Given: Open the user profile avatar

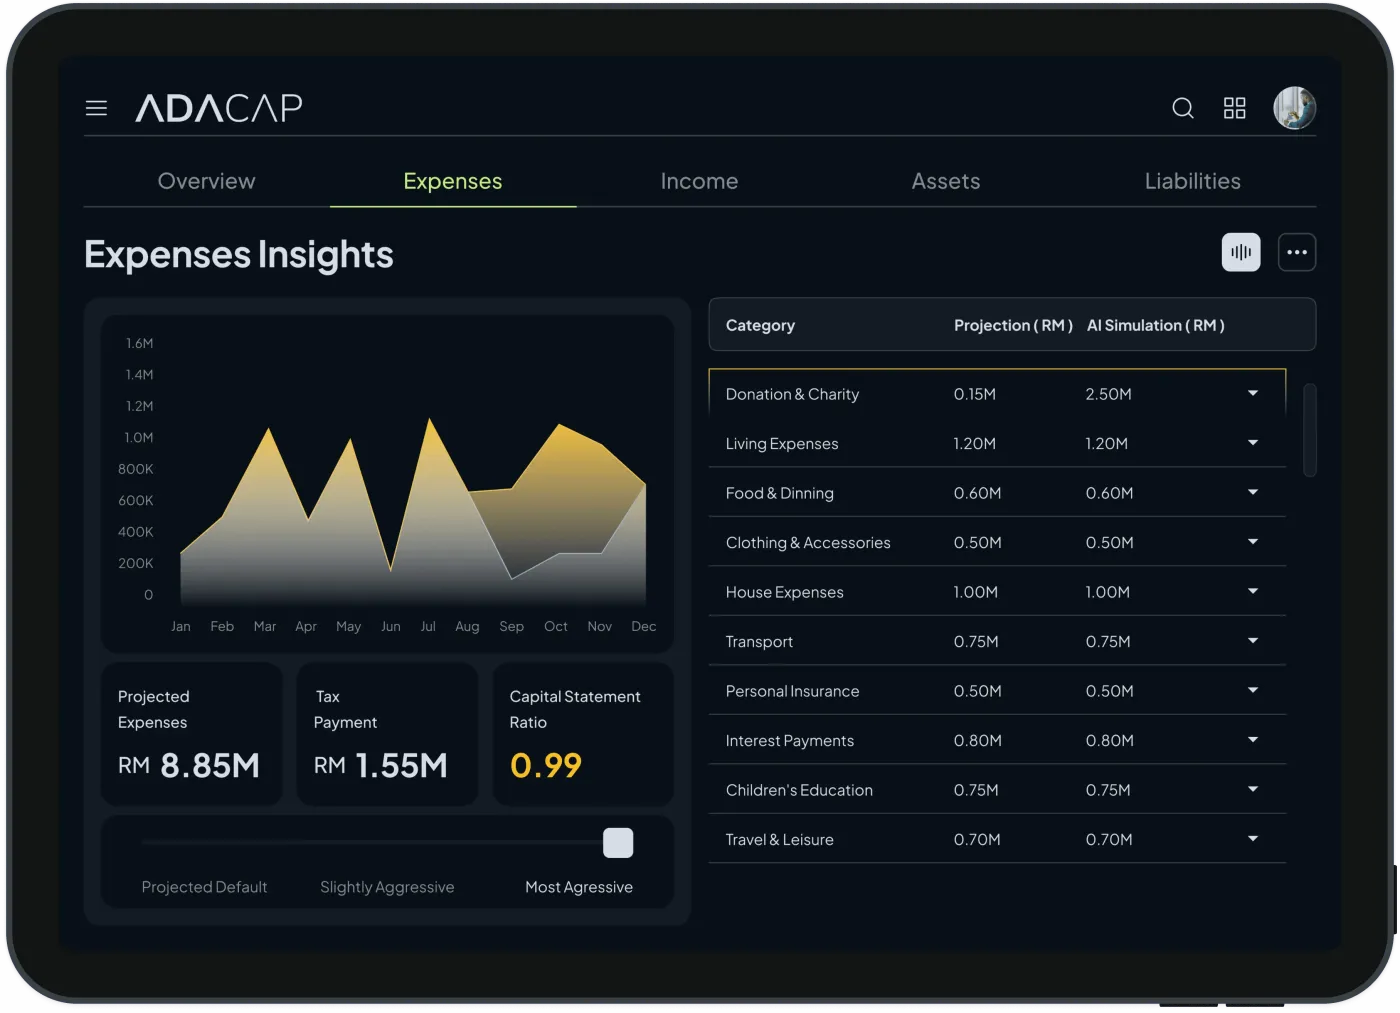Looking at the screenshot, I should pos(1294,108).
